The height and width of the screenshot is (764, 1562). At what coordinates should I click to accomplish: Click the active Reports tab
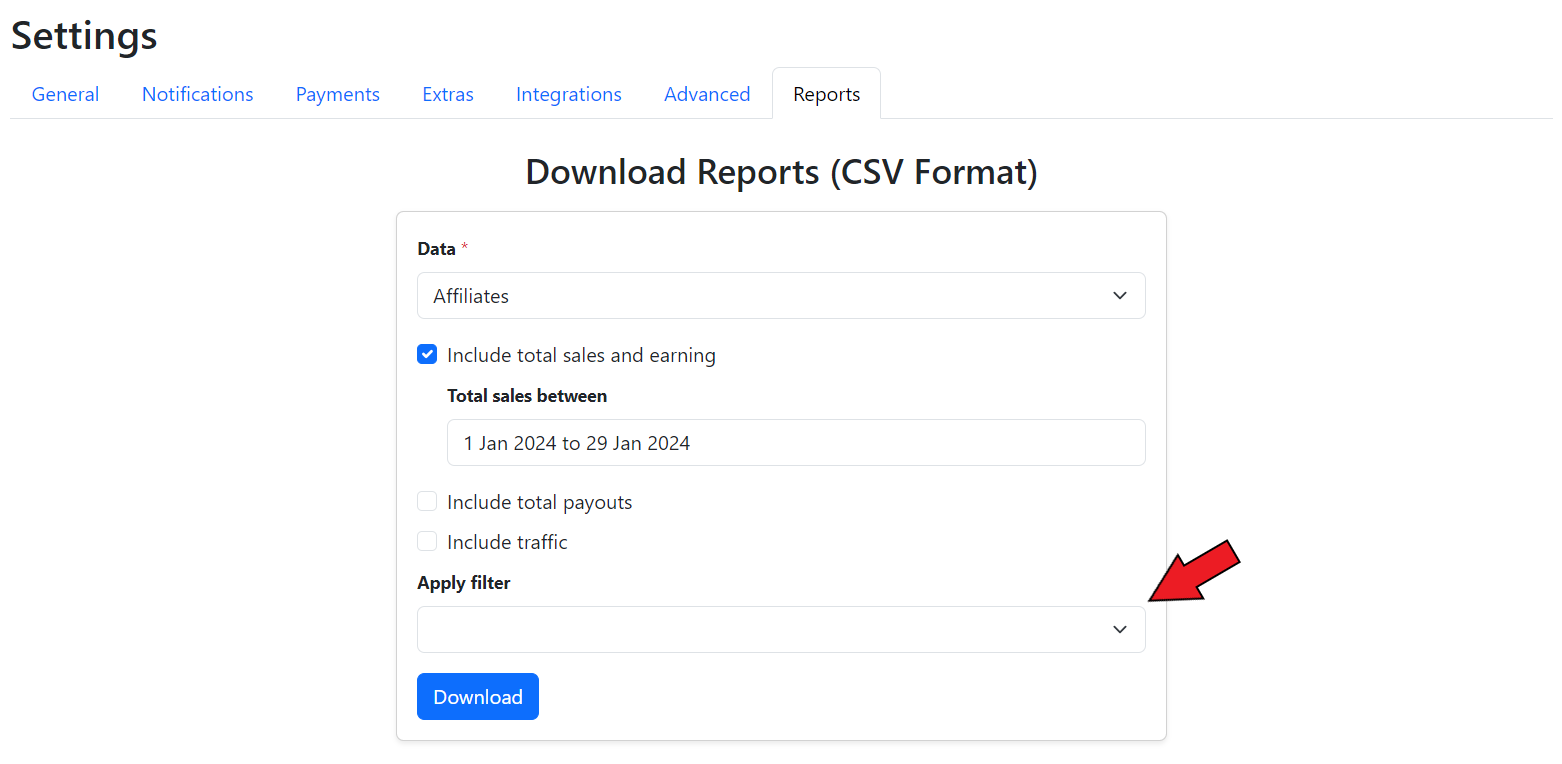coord(826,94)
